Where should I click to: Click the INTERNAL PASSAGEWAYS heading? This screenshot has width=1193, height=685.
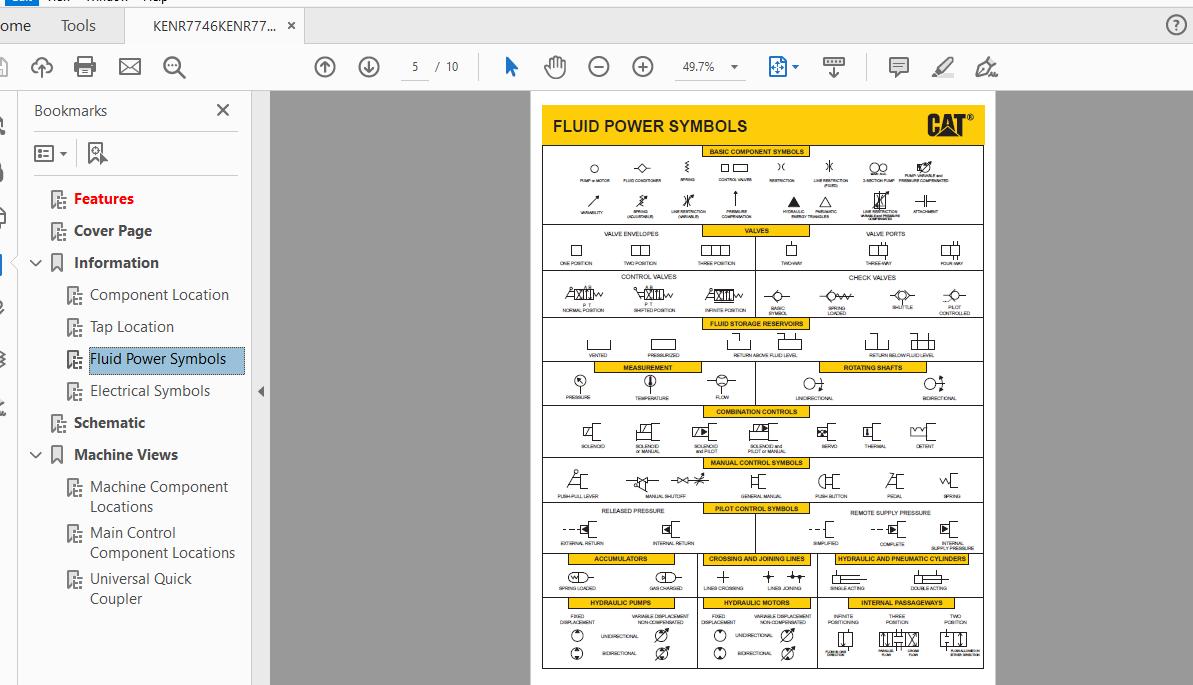tap(902, 603)
